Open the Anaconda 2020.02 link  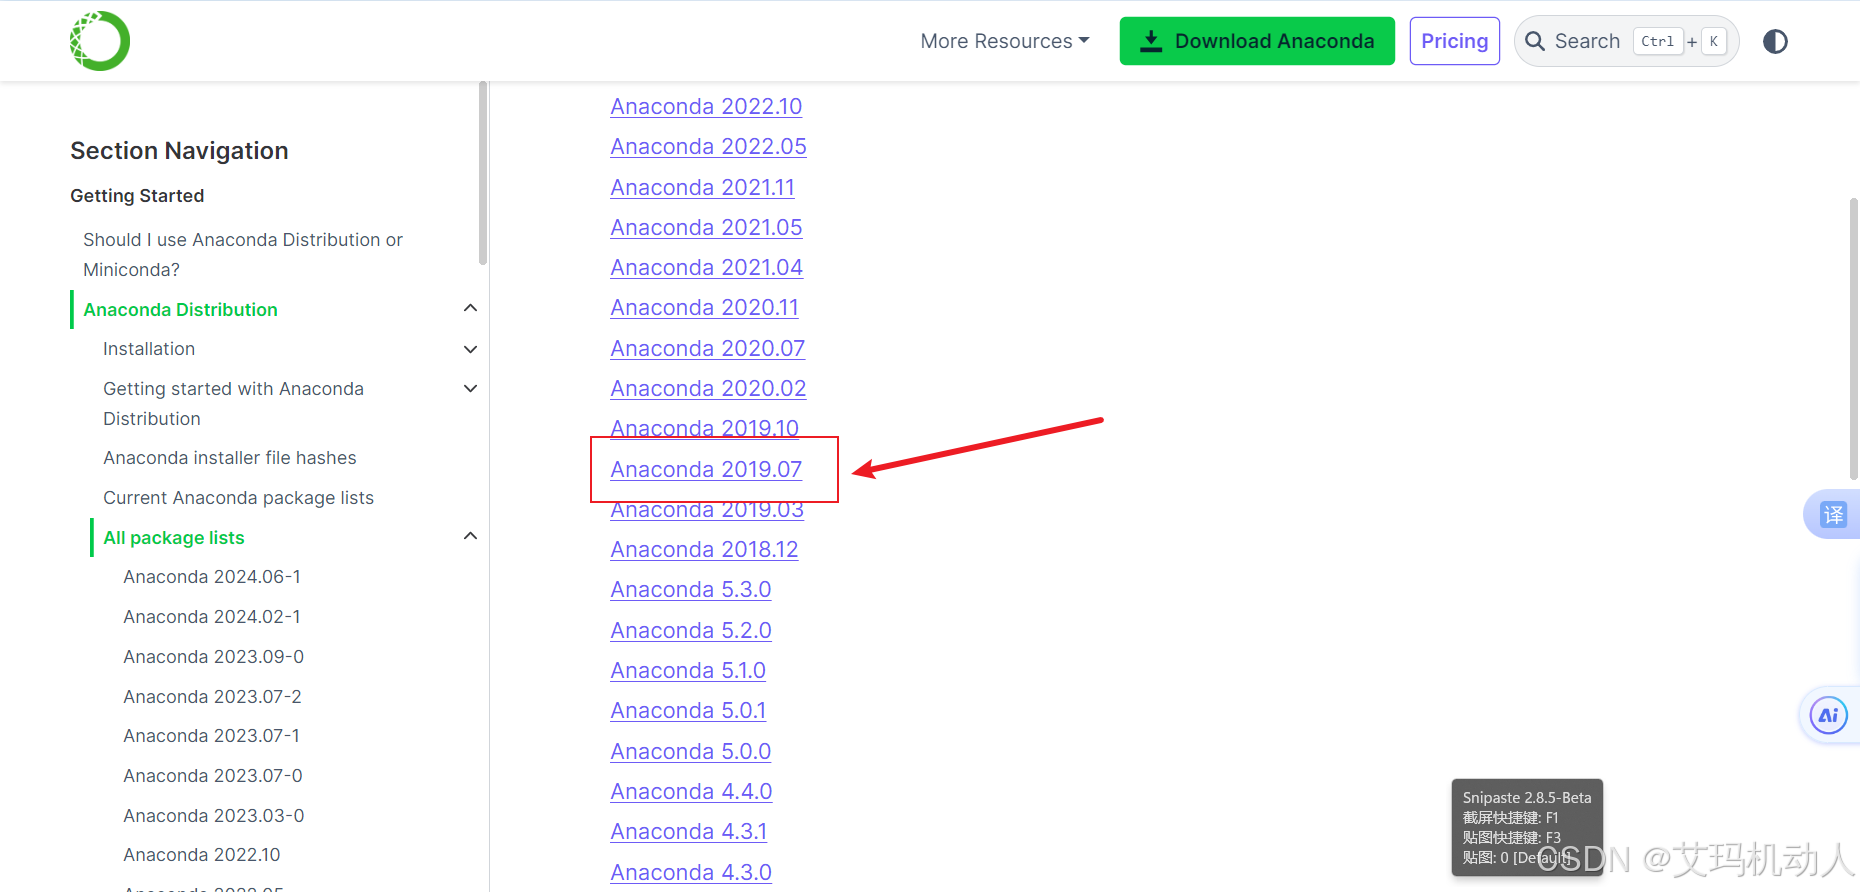[x=708, y=388]
